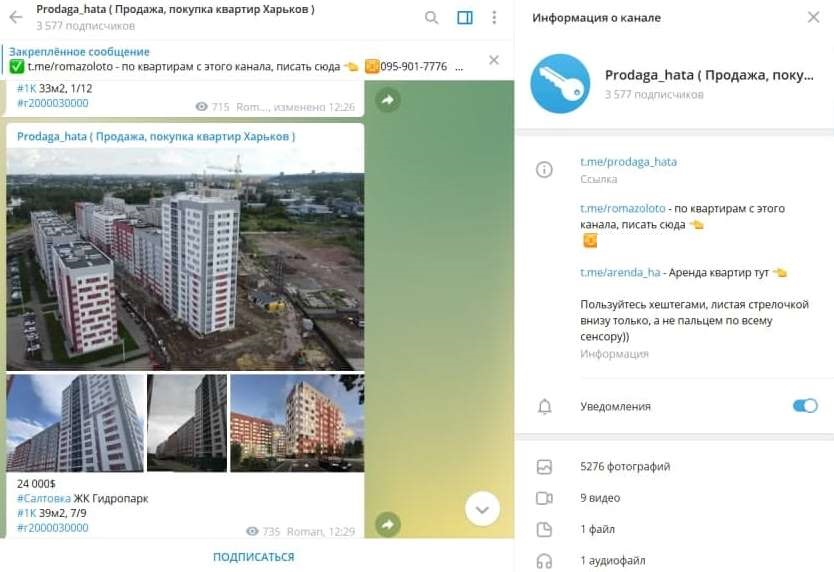Viewport: 834px width, 572px height.
Task: Click the bell icon beside Уведомления
Action: pyautogui.click(x=544, y=407)
